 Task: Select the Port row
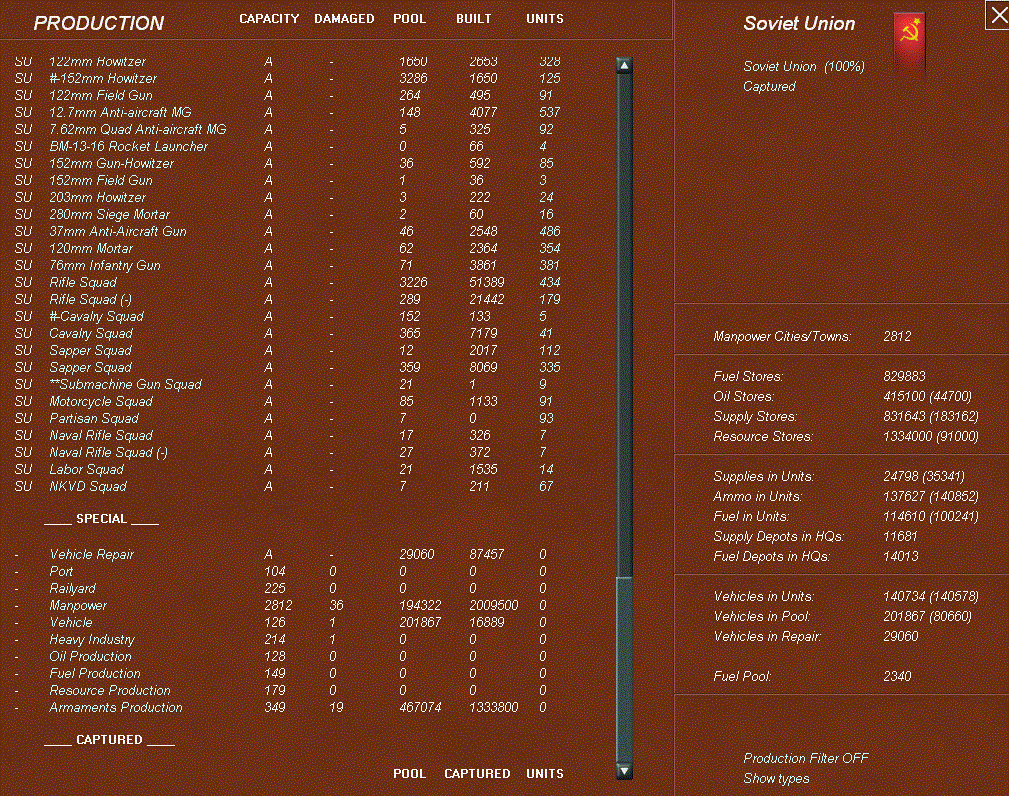click(x=281, y=571)
